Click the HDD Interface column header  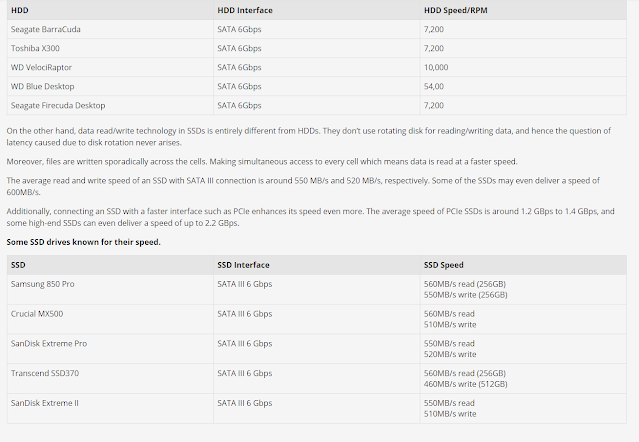point(247,10)
